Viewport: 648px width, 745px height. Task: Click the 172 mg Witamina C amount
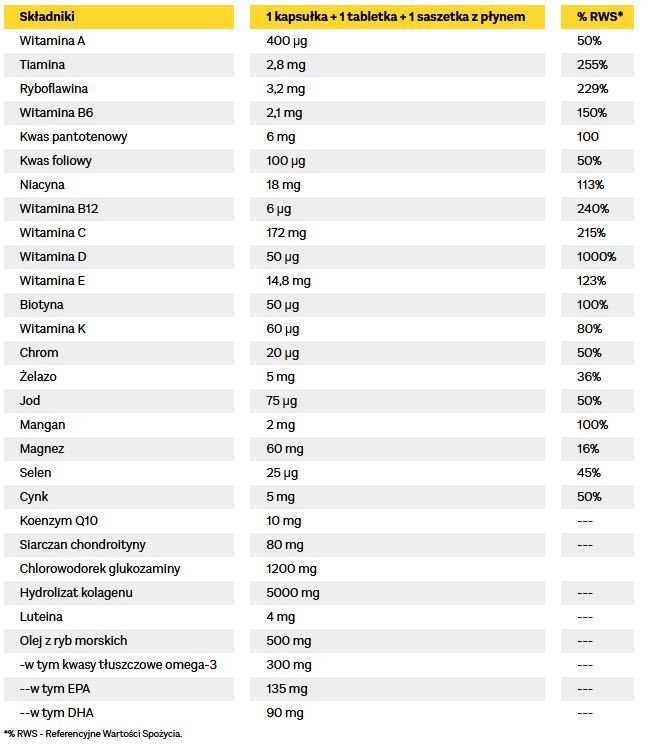tap(286, 233)
